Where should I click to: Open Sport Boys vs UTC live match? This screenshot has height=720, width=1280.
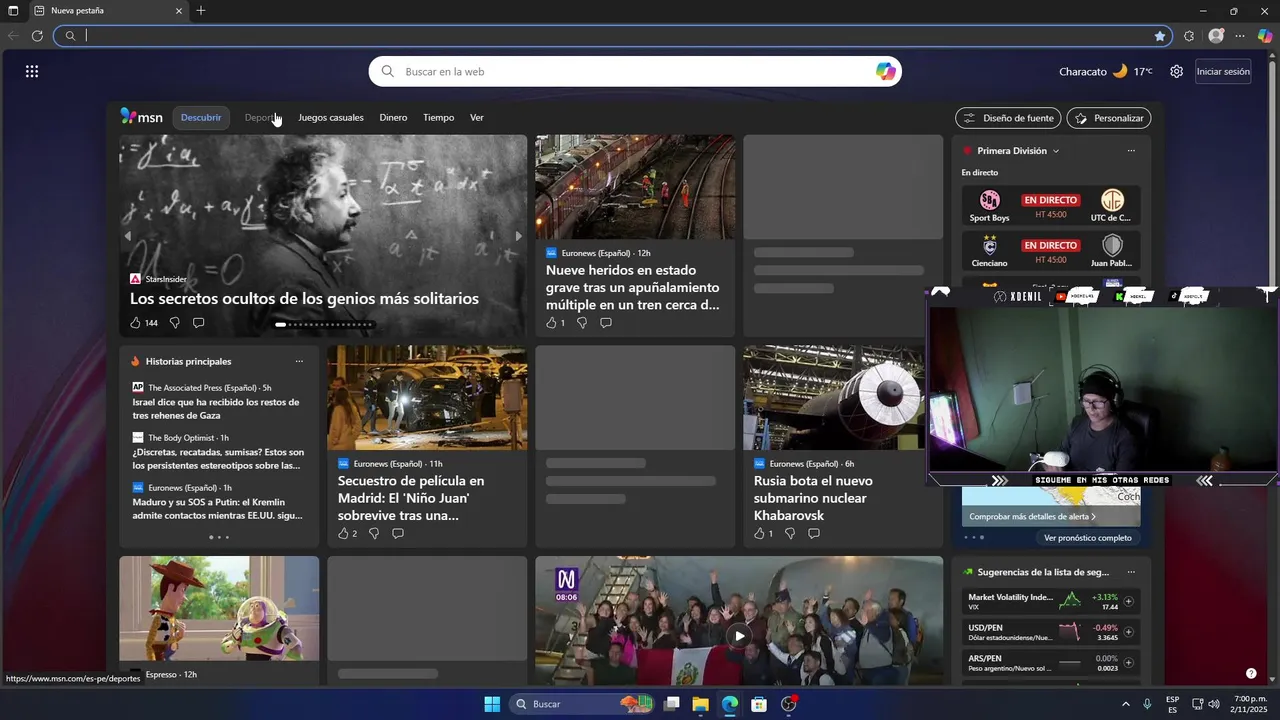(1051, 206)
